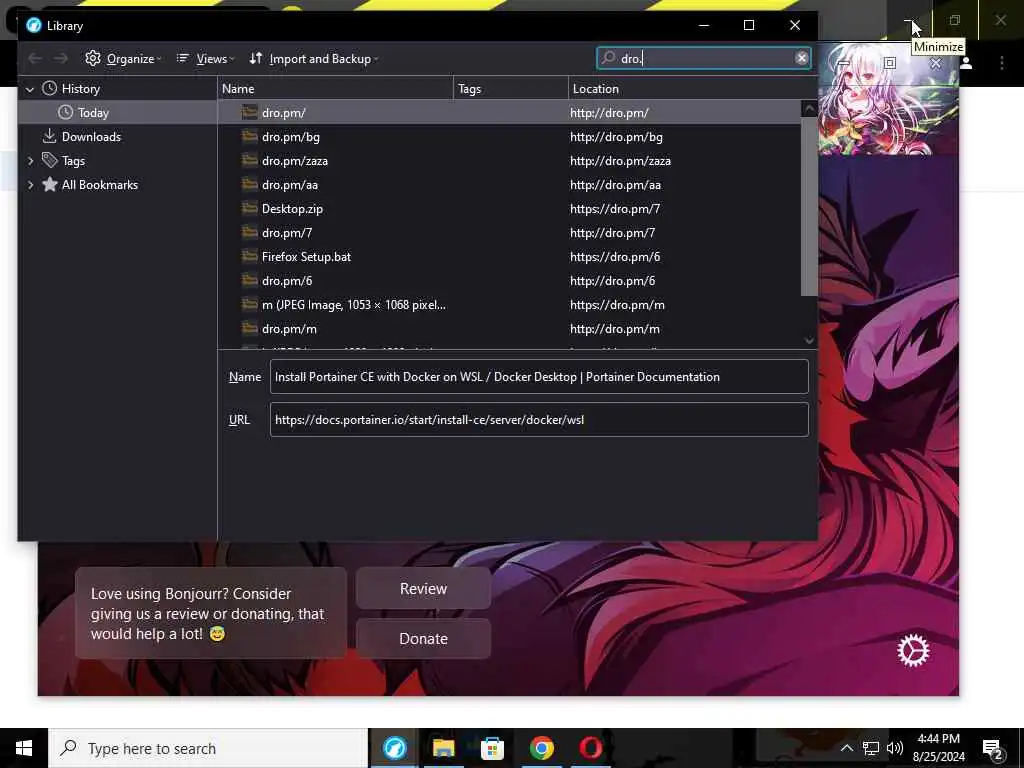The height and width of the screenshot is (768, 1024).
Task: Expand the All Bookmarks tree node
Action: pyautogui.click(x=30, y=185)
